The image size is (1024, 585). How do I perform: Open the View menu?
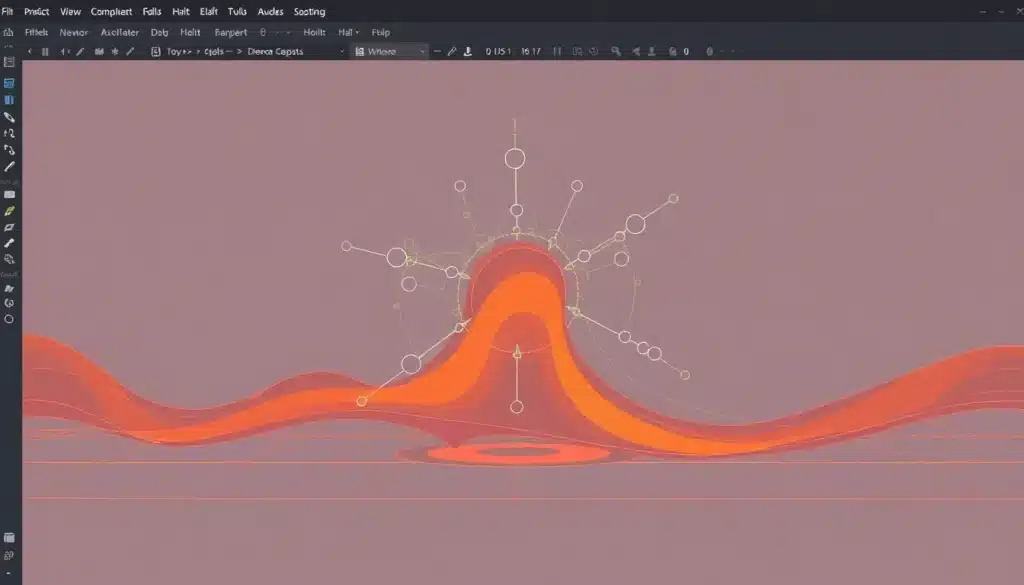[70, 11]
